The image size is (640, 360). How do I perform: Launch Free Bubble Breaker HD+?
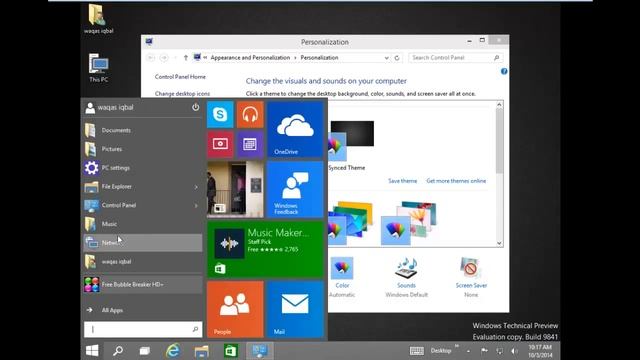coord(143,284)
